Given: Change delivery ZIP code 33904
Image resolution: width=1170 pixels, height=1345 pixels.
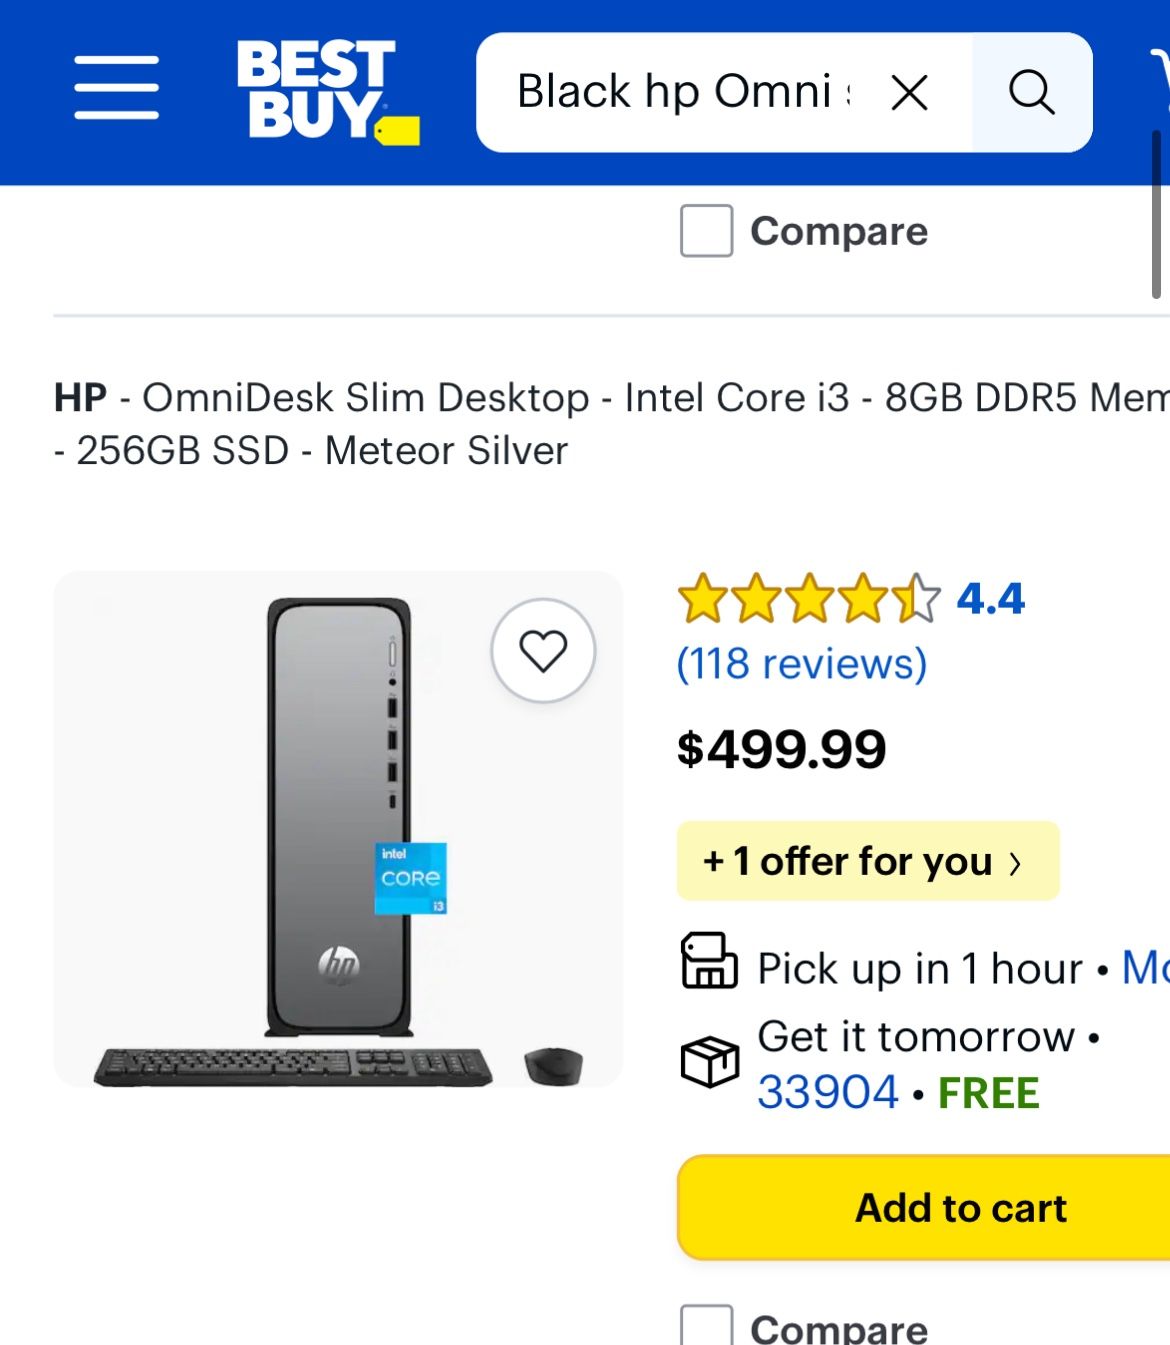Looking at the screenshot, I should [828, 1092].
